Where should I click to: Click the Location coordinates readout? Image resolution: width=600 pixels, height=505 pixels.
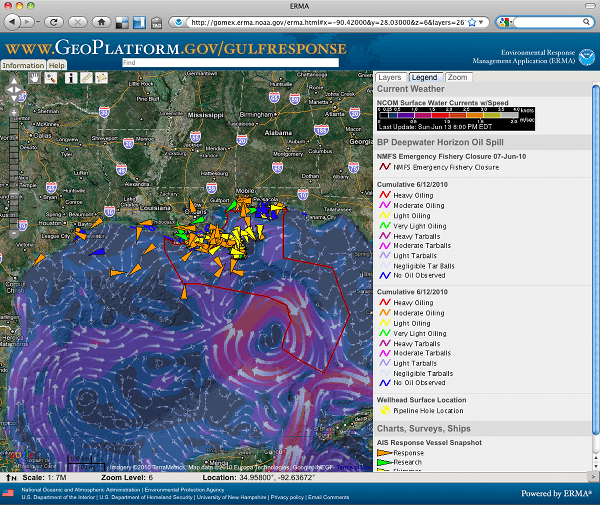pos(258,477)
